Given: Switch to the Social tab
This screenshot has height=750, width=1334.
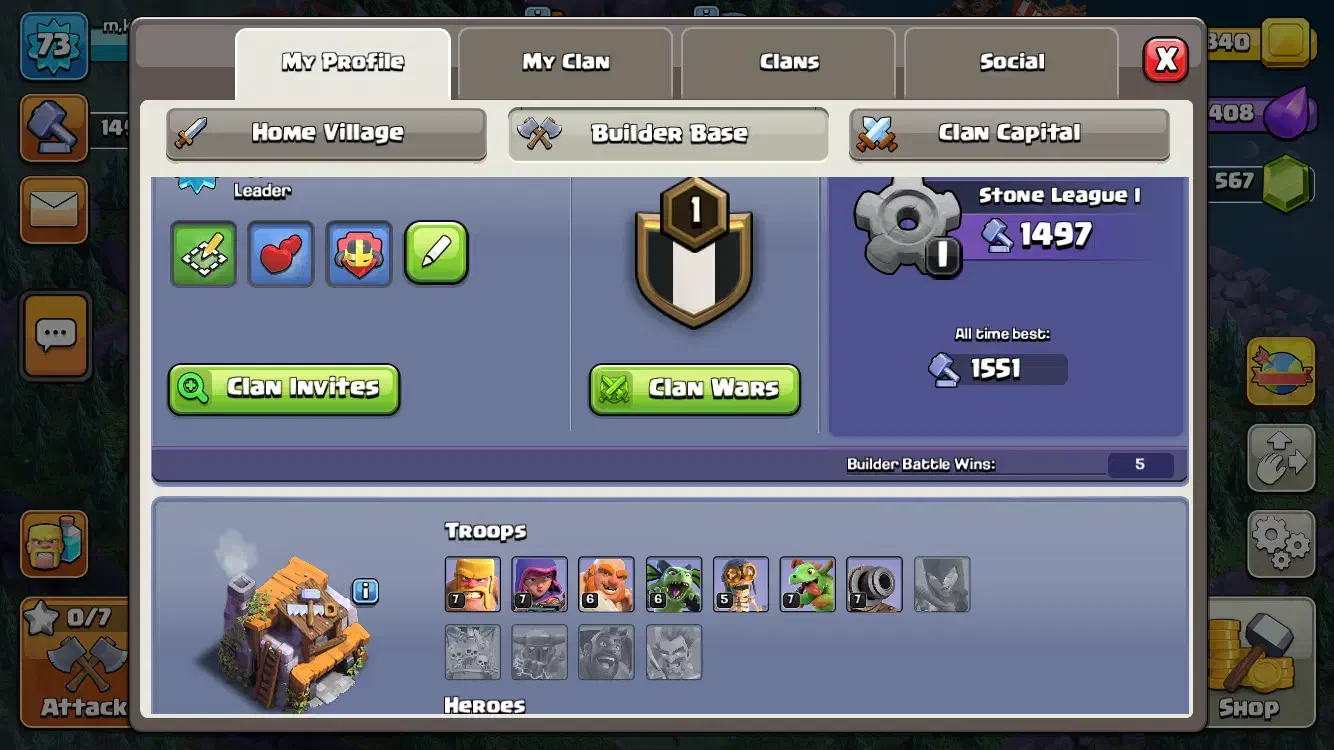Looking at the screenshot, I should 1011,62.
